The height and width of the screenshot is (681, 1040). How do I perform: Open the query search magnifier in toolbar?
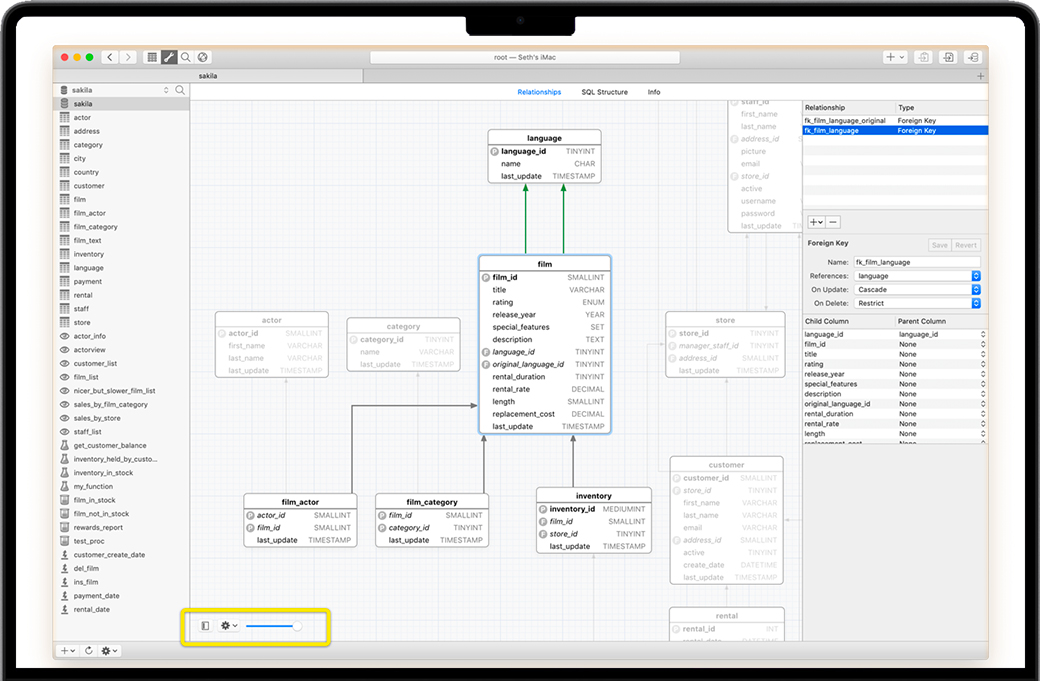(x=186, y=58)
